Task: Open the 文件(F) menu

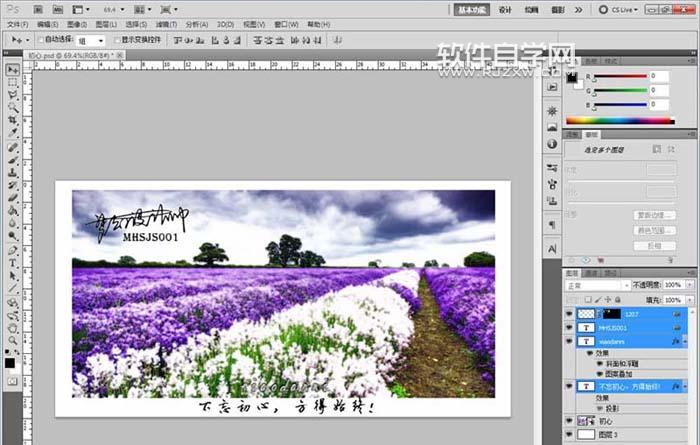Action: click(17, 24)
